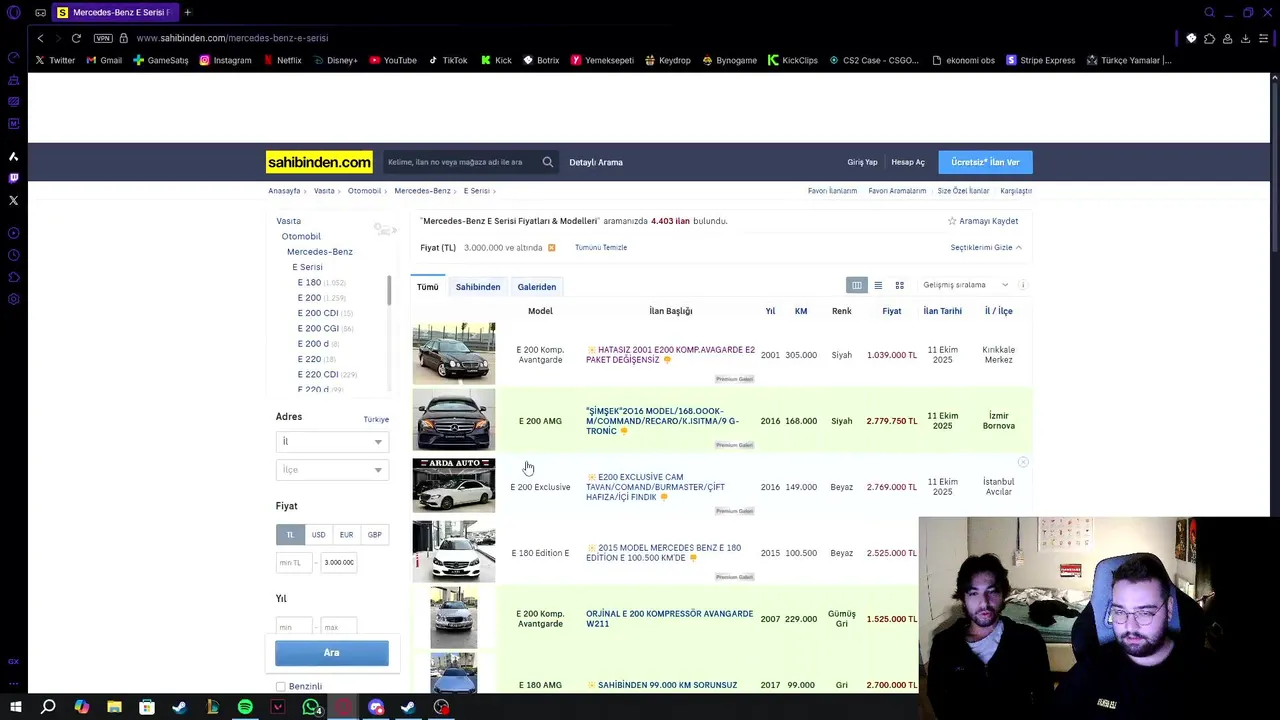Open the browser downloads icon
Screen dimensions: 1280x720
tap(1245, 38)
